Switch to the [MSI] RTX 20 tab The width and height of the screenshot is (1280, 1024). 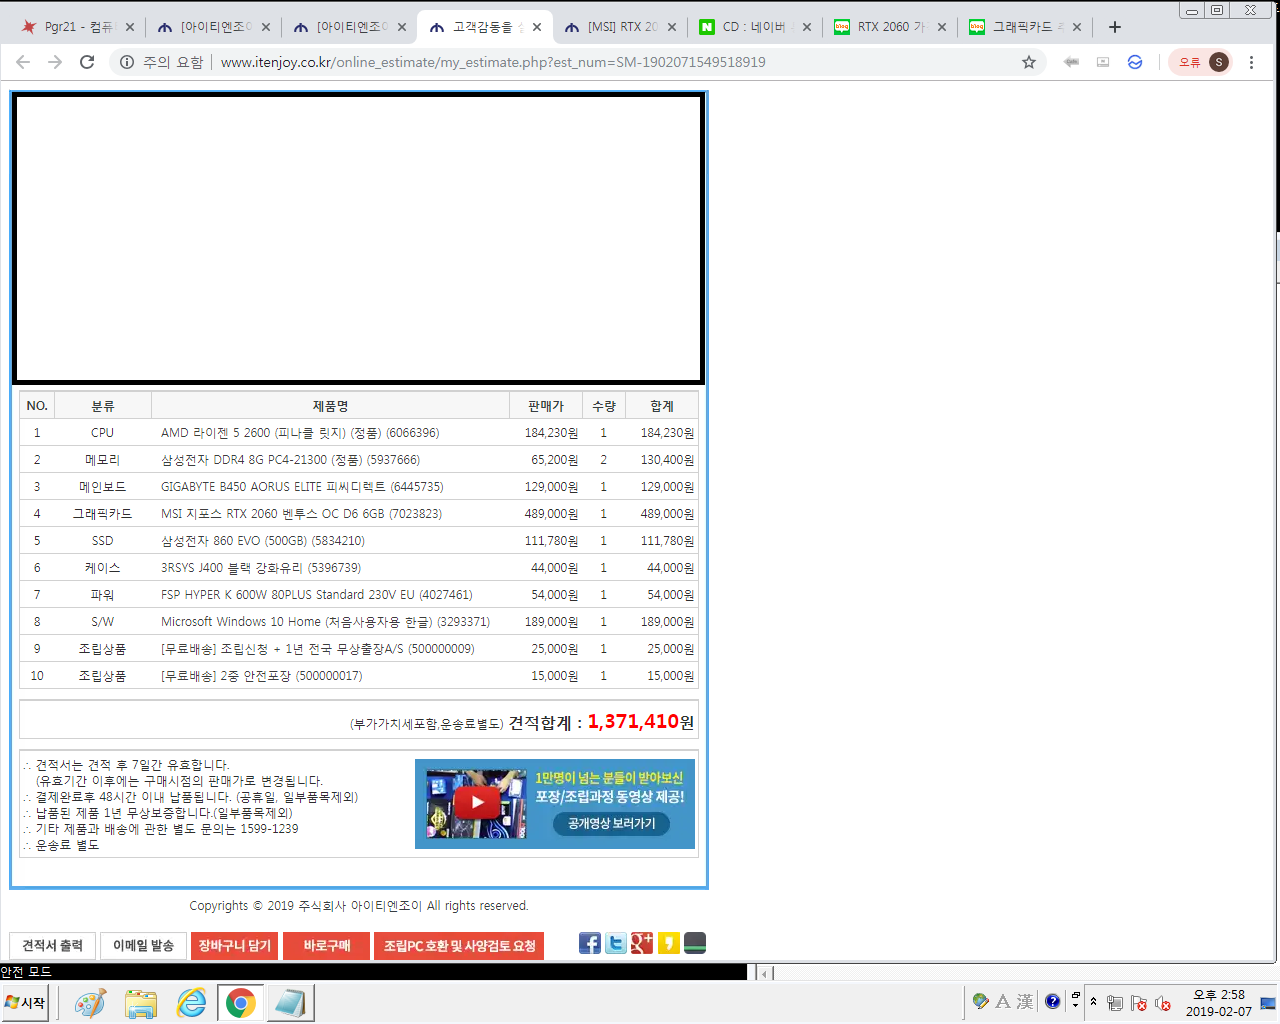pyautogui.click(x=622, y=27)
